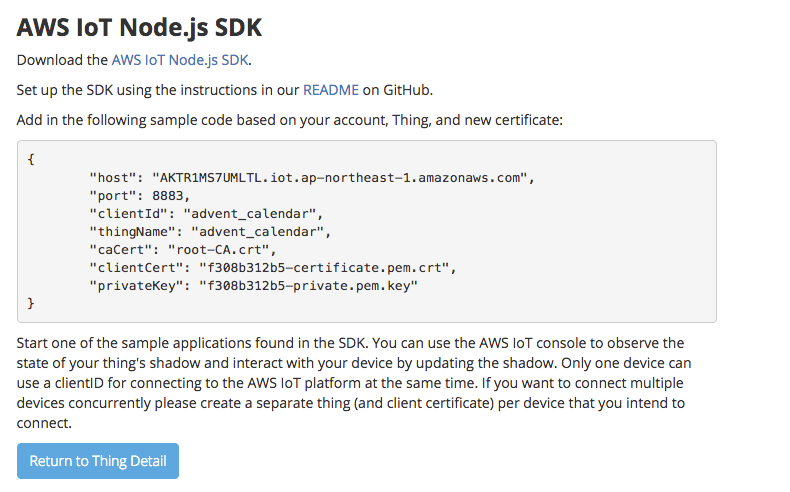Click the "caCert": "root-CA.crt" line
This screenshot has height=492, width=790.
[x=183, y=250]
